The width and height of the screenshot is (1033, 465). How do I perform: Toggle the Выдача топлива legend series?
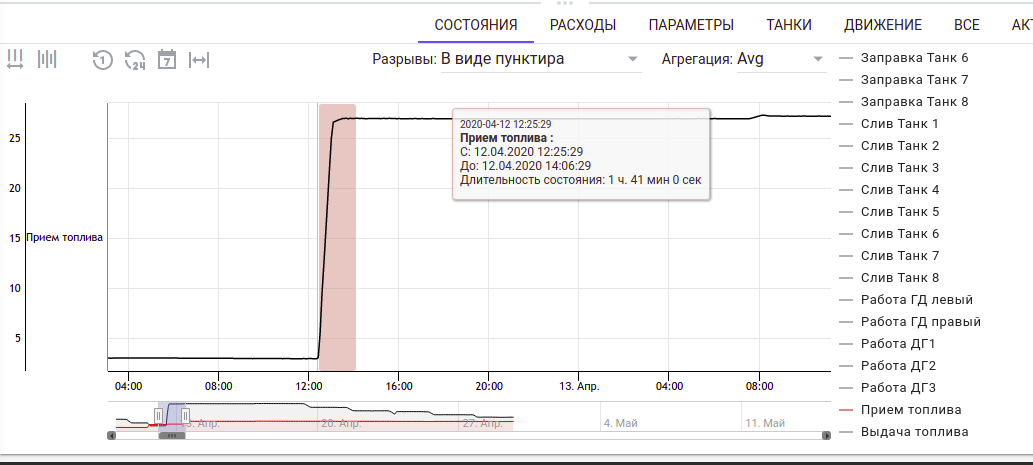coord(913,432)
